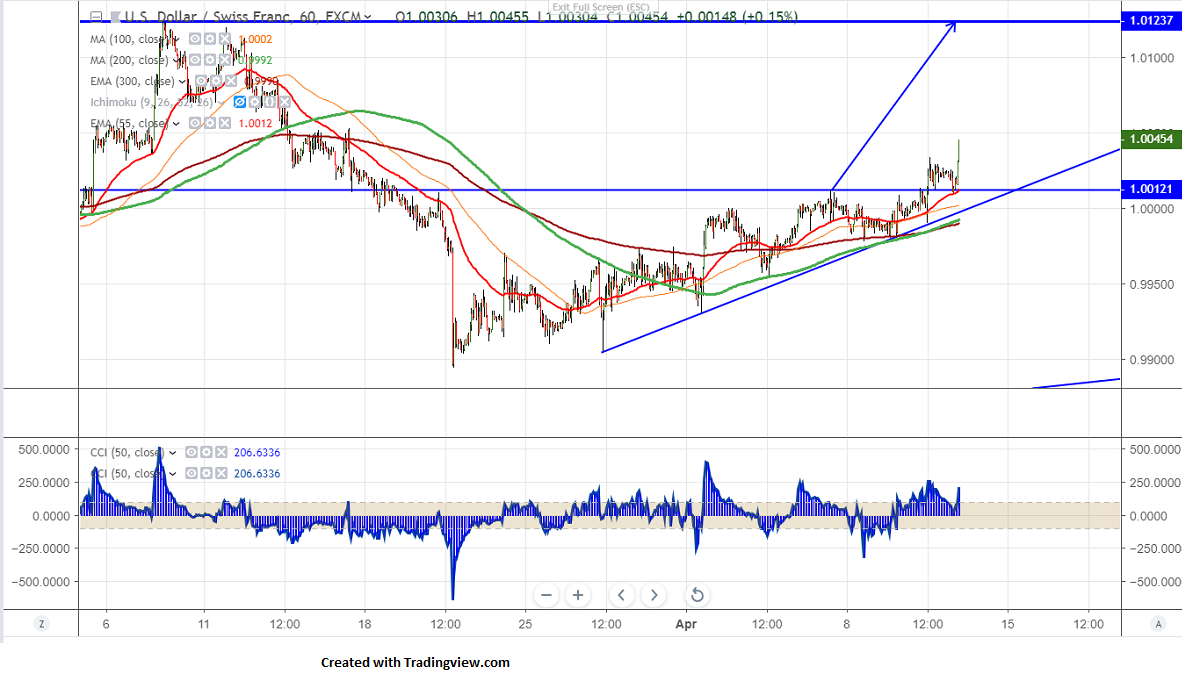Click the Ichimoku (9, 26, 52, 26) legend name
The image size is (1182, 676).
pos(152,102)
